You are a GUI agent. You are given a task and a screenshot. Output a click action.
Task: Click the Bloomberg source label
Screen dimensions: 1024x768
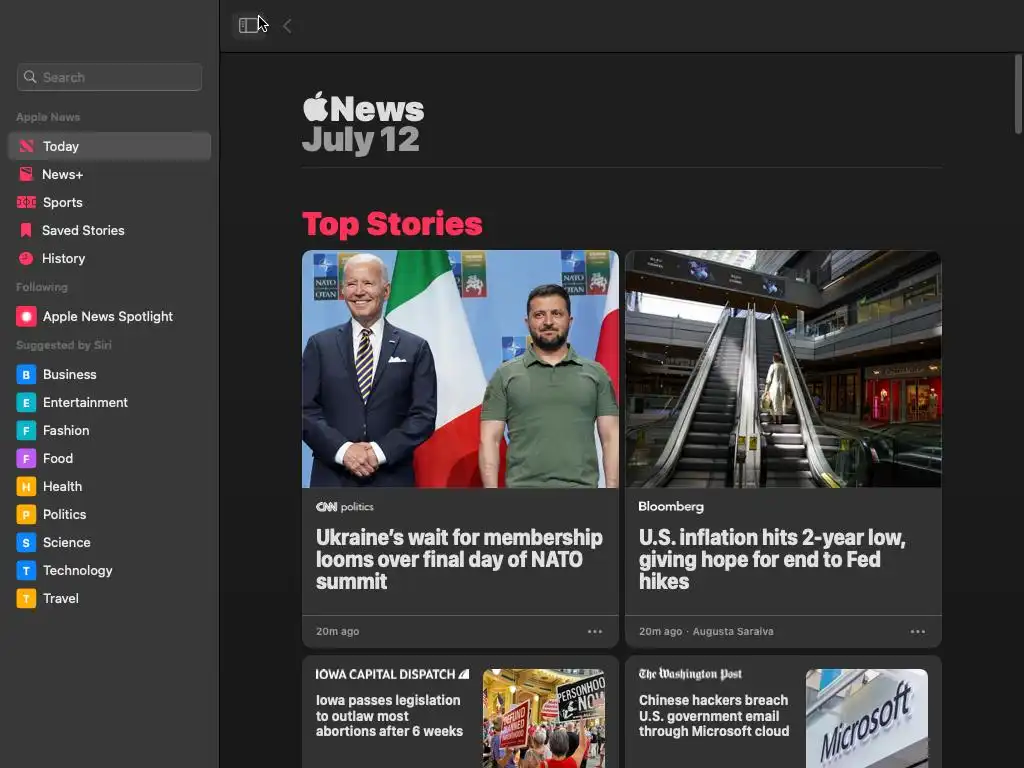click(671, 507)
